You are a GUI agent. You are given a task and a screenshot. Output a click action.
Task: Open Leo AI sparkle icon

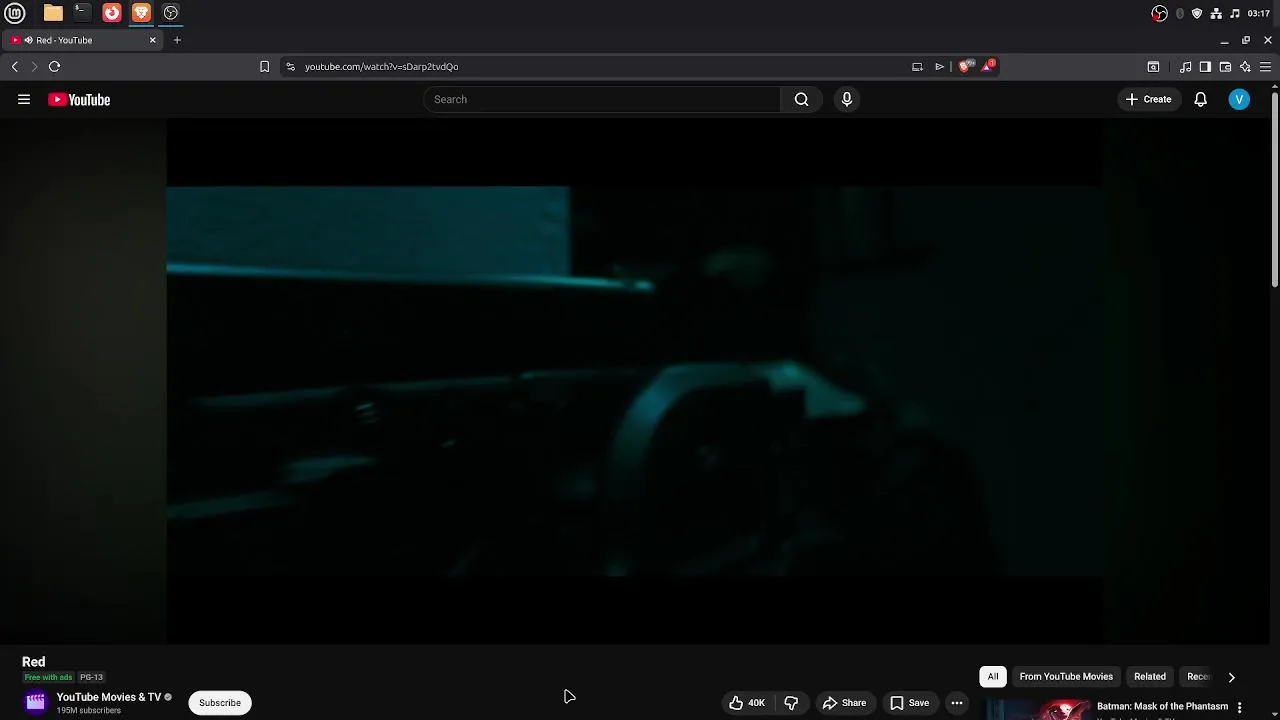pos(1245,67)
